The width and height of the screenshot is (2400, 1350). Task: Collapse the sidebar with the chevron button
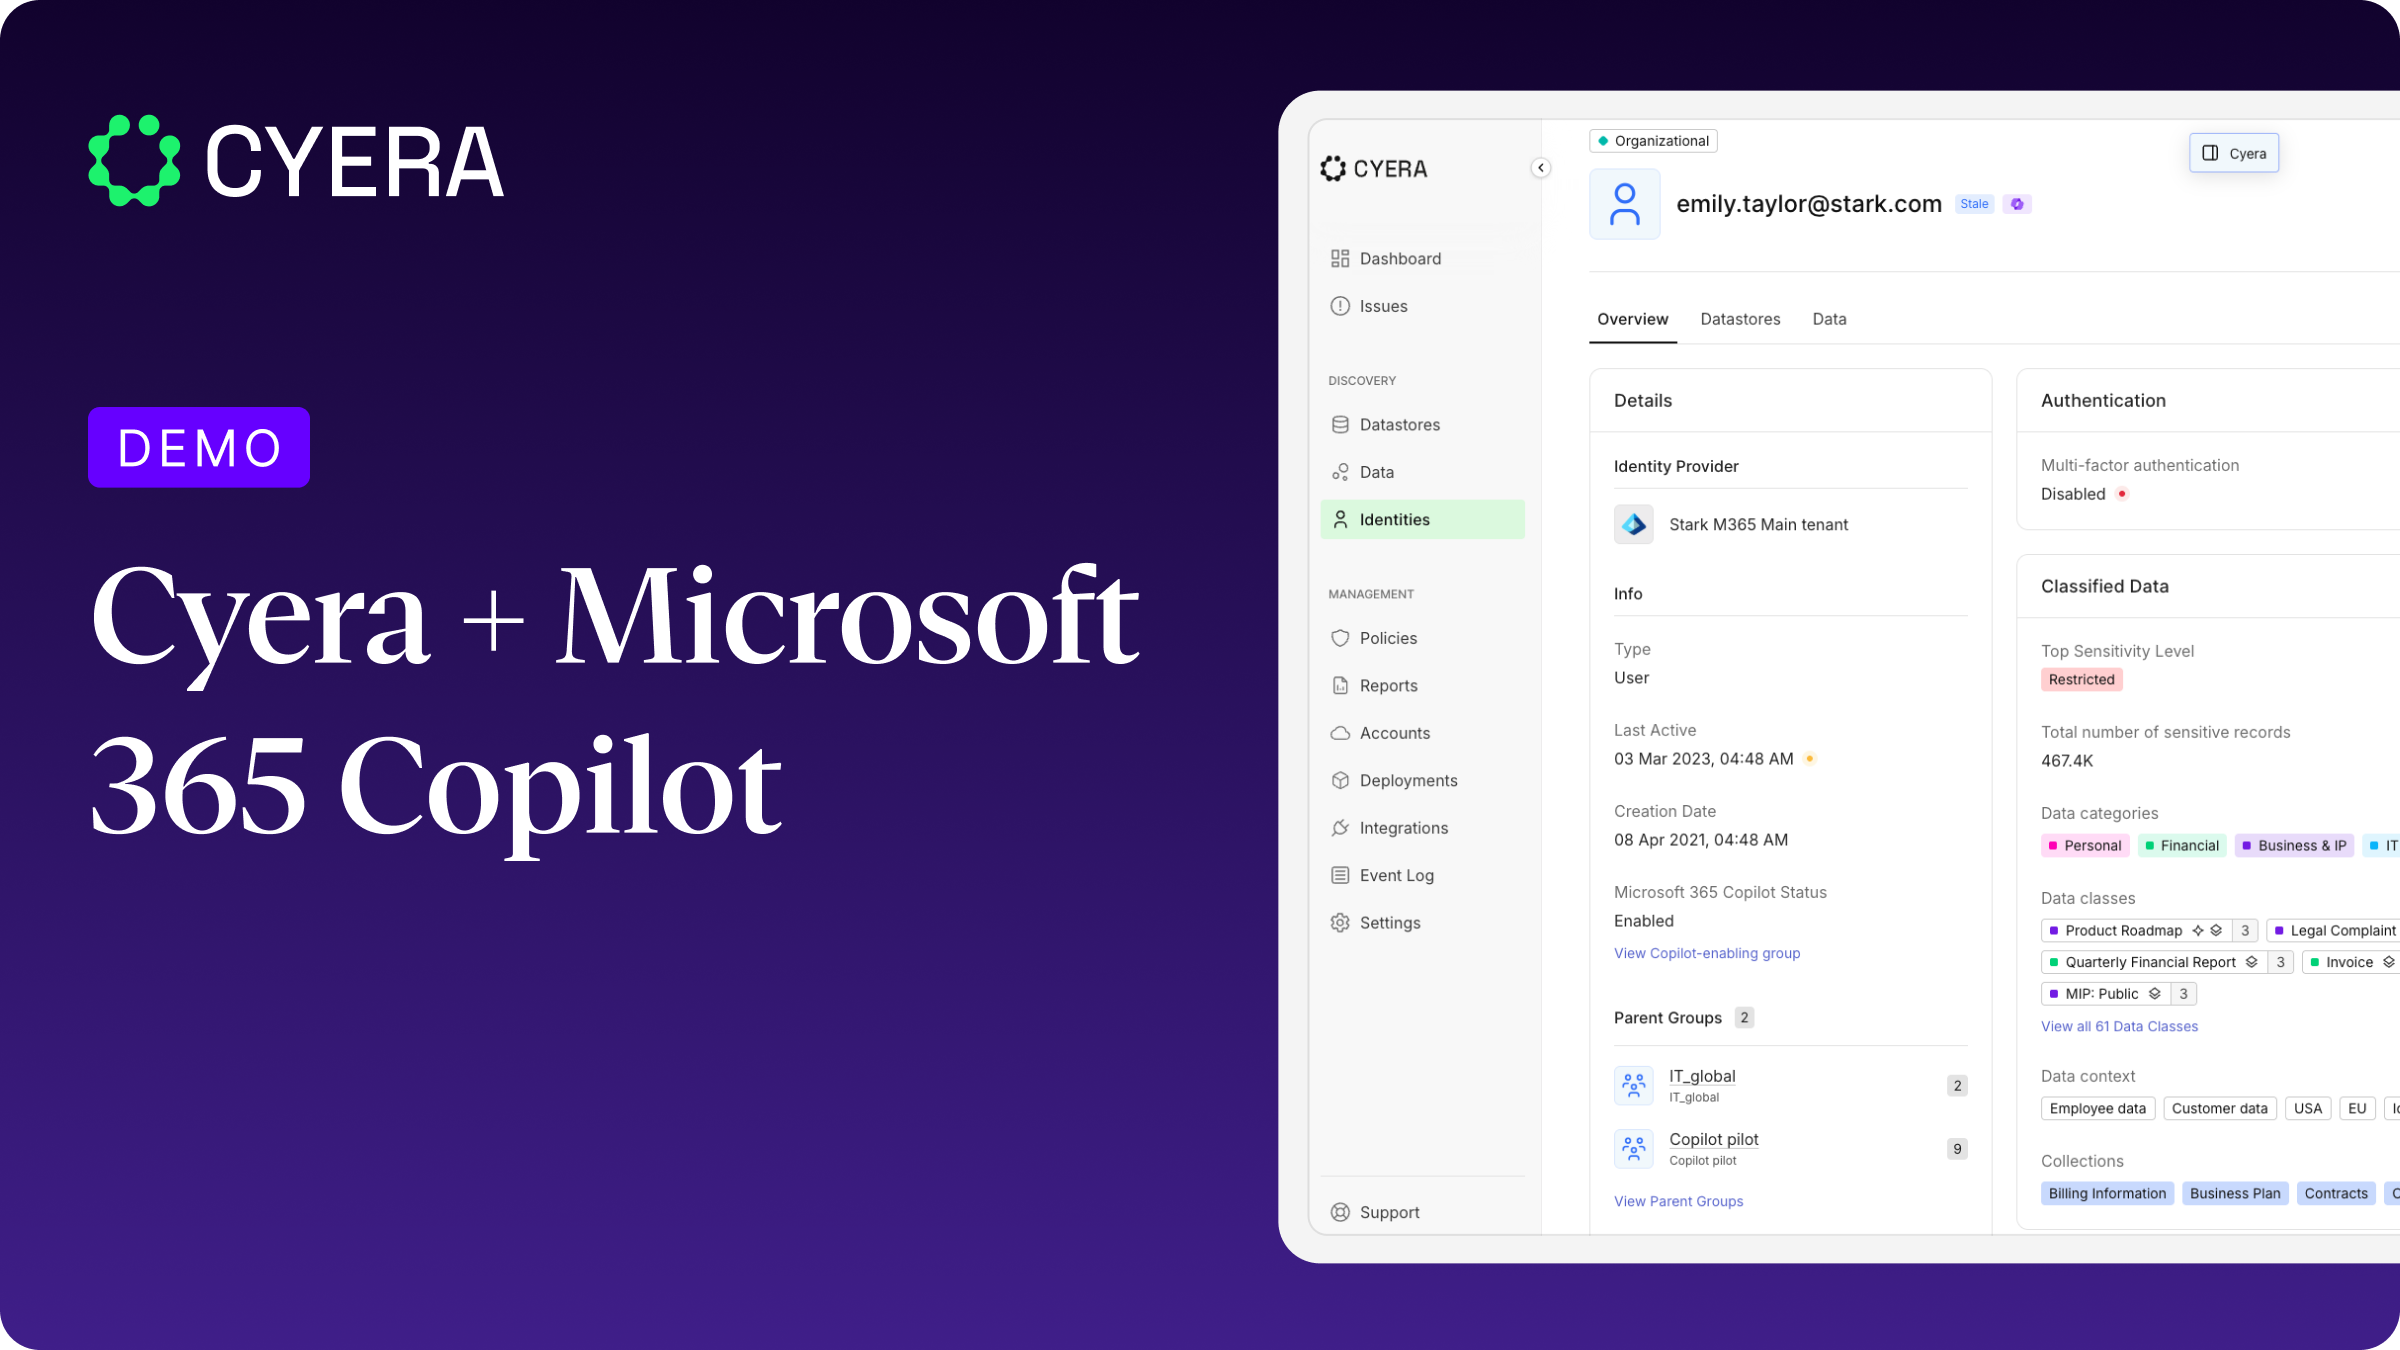click(1541, 168)
